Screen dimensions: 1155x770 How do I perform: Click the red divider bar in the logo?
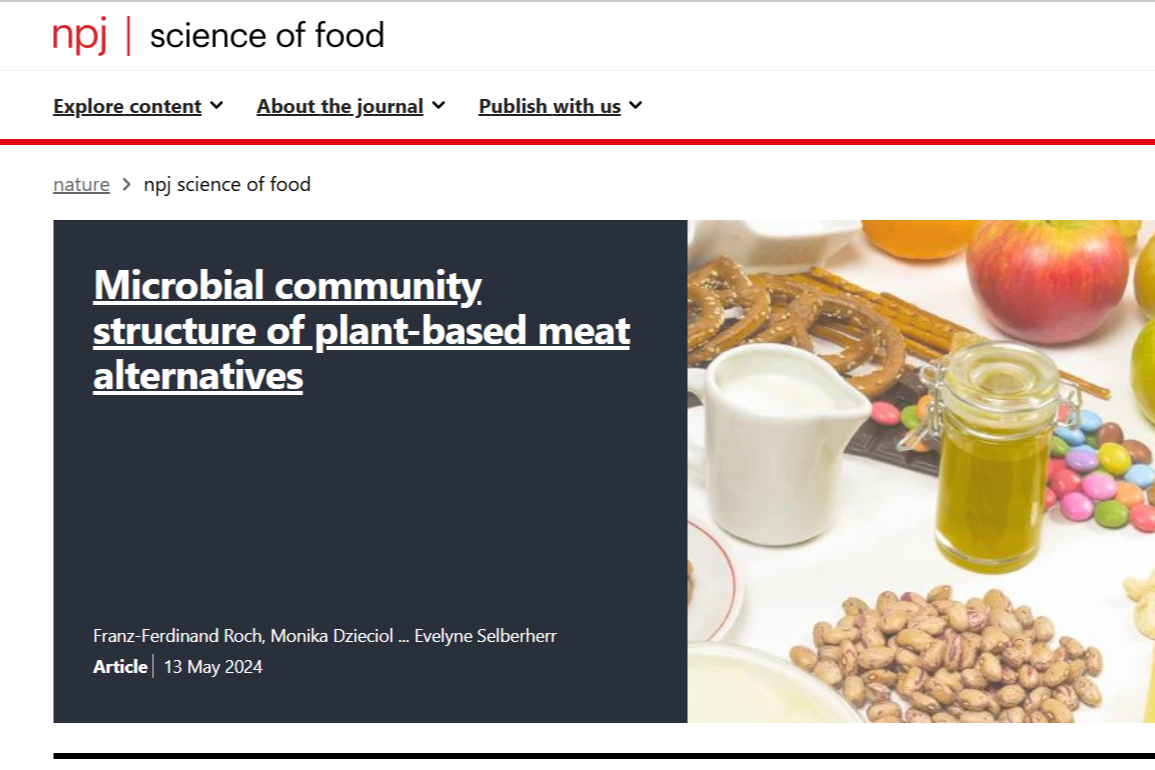pos(129,36)
